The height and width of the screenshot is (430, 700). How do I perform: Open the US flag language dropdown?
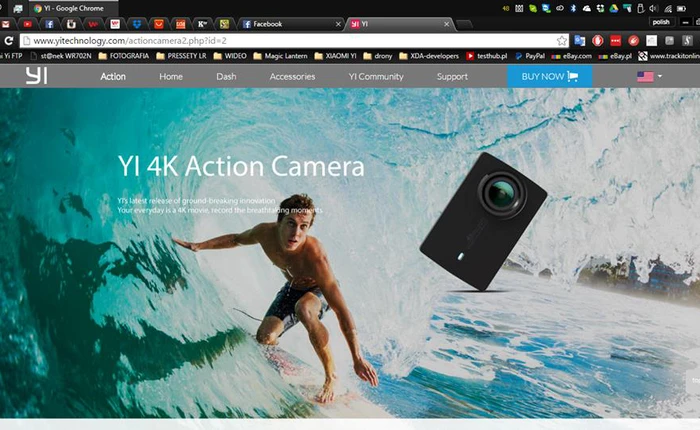650,76
